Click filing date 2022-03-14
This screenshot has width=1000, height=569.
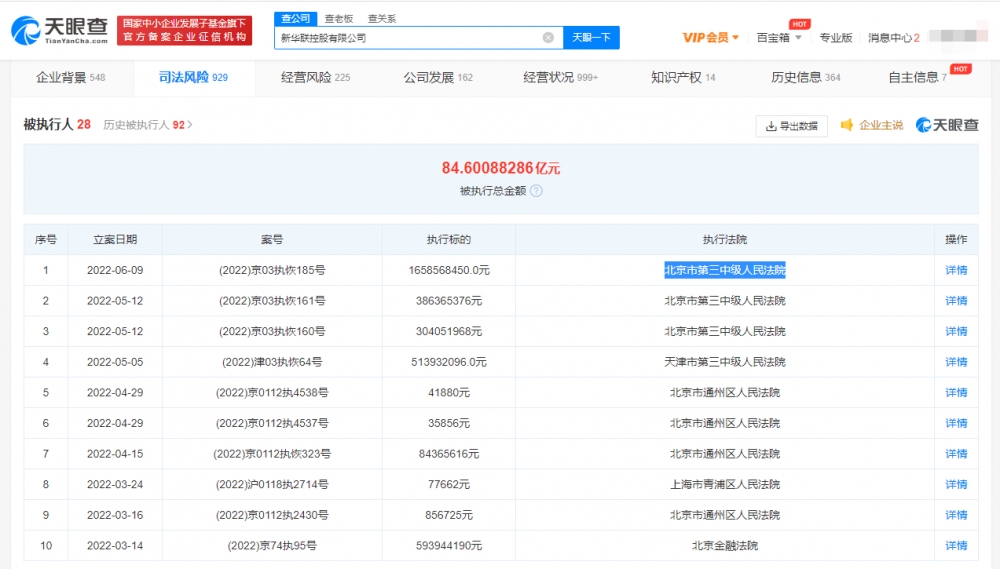point(115,545)
